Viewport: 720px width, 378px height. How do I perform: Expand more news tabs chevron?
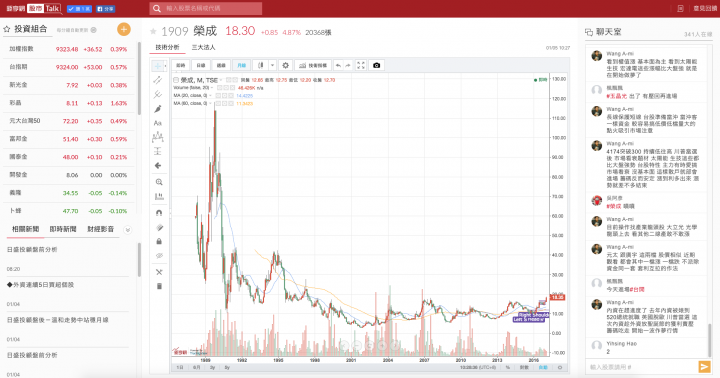click(128, 230)
